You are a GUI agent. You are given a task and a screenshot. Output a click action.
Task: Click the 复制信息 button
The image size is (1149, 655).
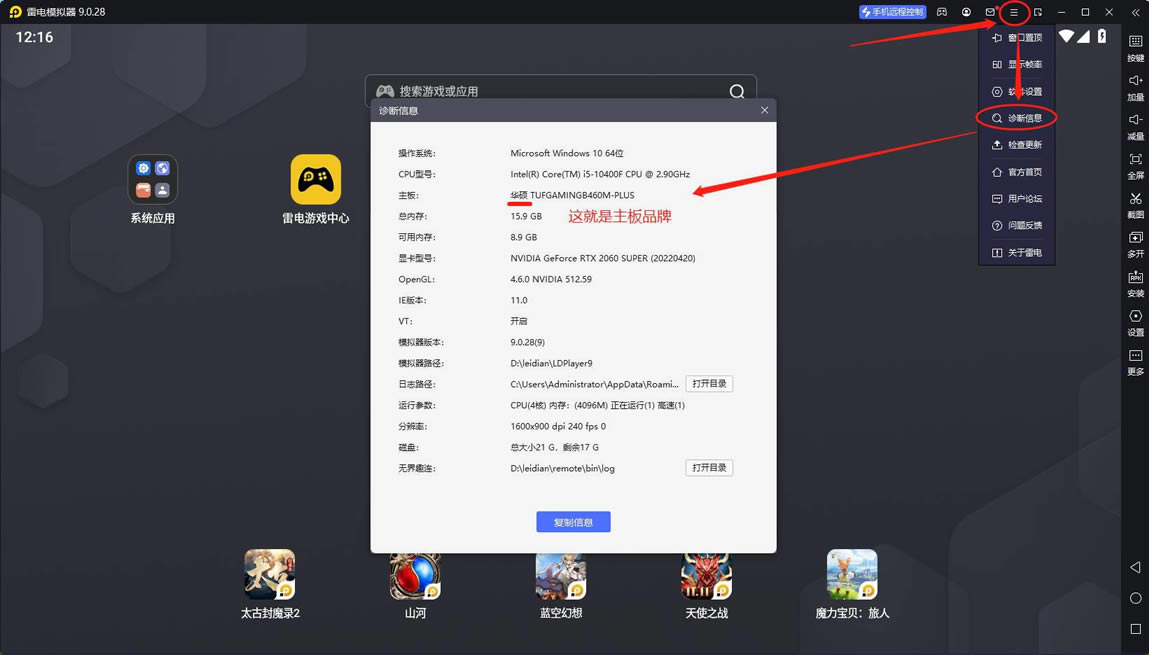[x=573, y=522]
